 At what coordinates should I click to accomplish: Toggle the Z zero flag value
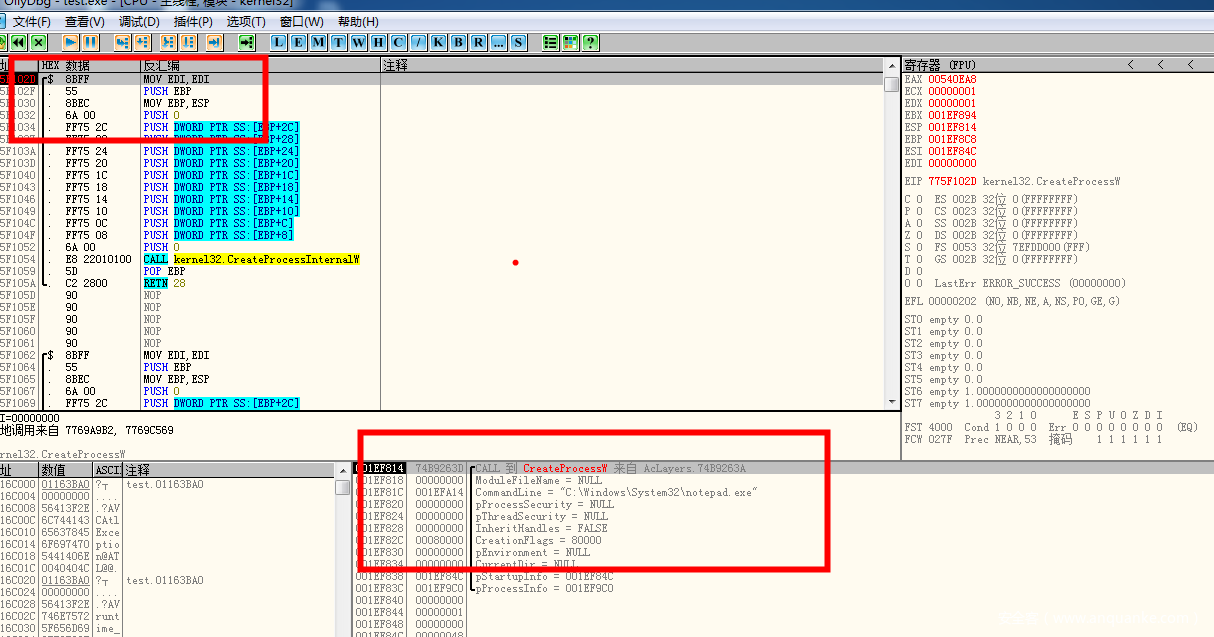[920, 235]
